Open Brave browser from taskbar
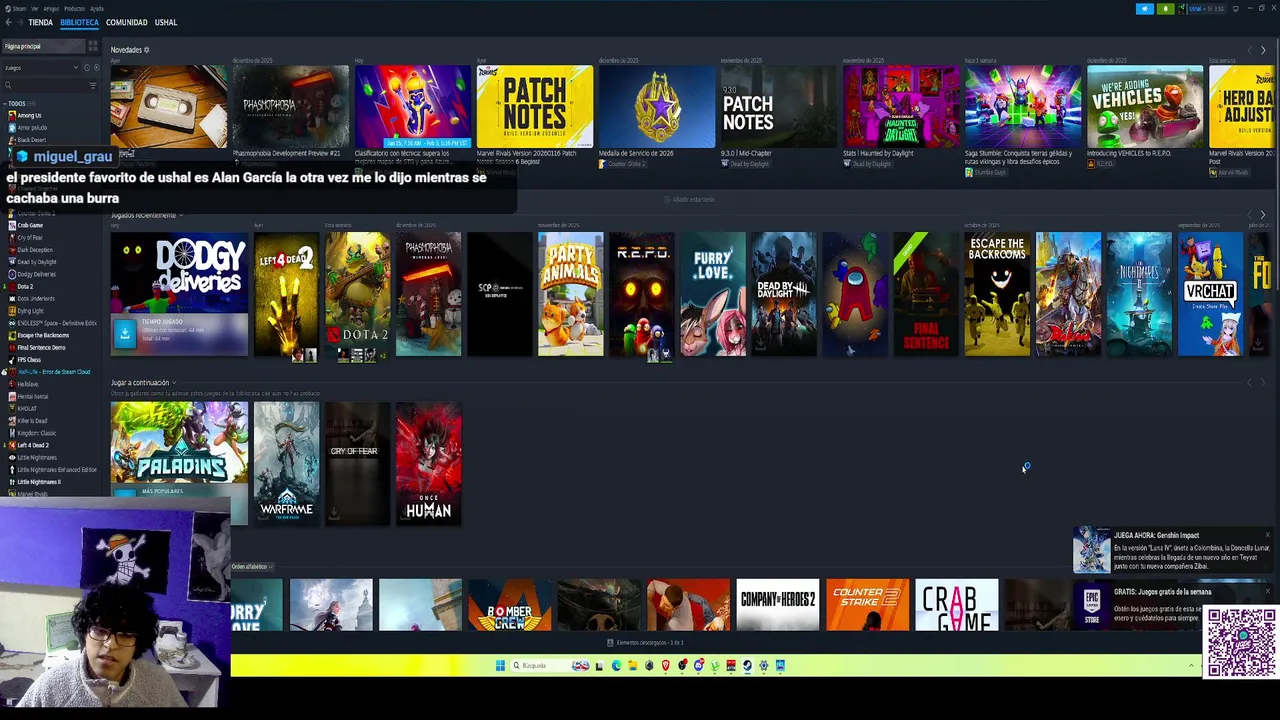 tap(665, 666)
